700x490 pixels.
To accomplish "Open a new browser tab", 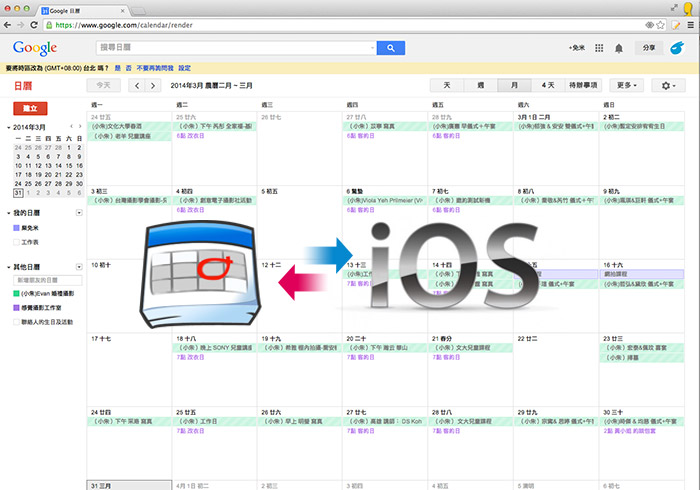I will [x=139, y=11].
